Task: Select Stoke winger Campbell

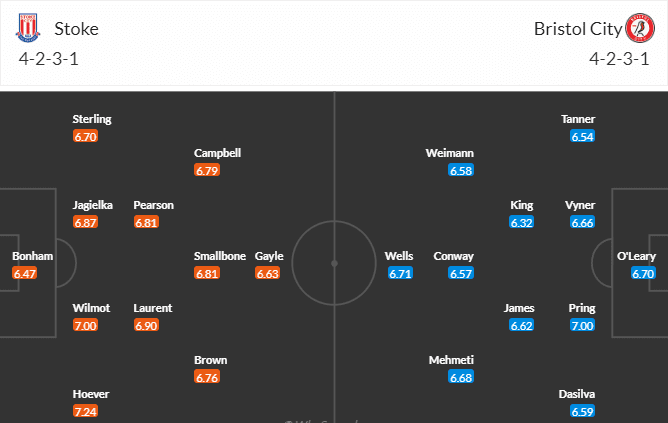Action: click(218, 153)
